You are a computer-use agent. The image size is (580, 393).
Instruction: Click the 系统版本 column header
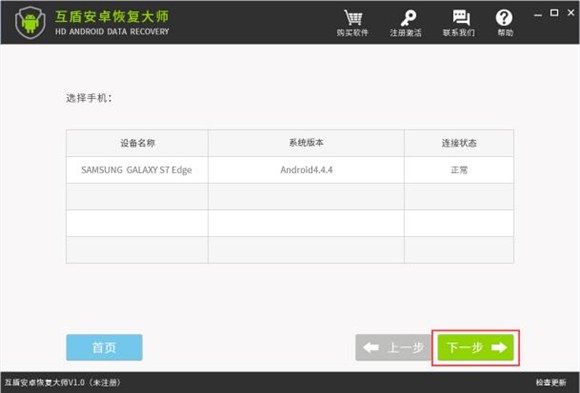[x=306, y=143]
